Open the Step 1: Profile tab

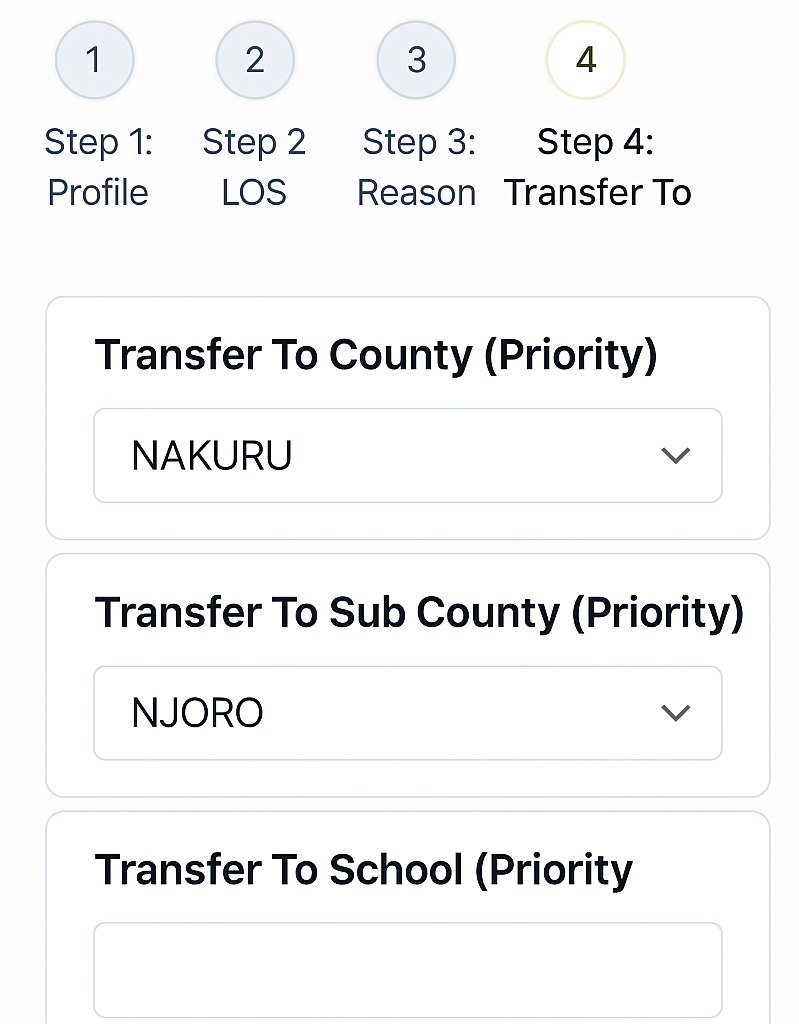click(98, 167)
